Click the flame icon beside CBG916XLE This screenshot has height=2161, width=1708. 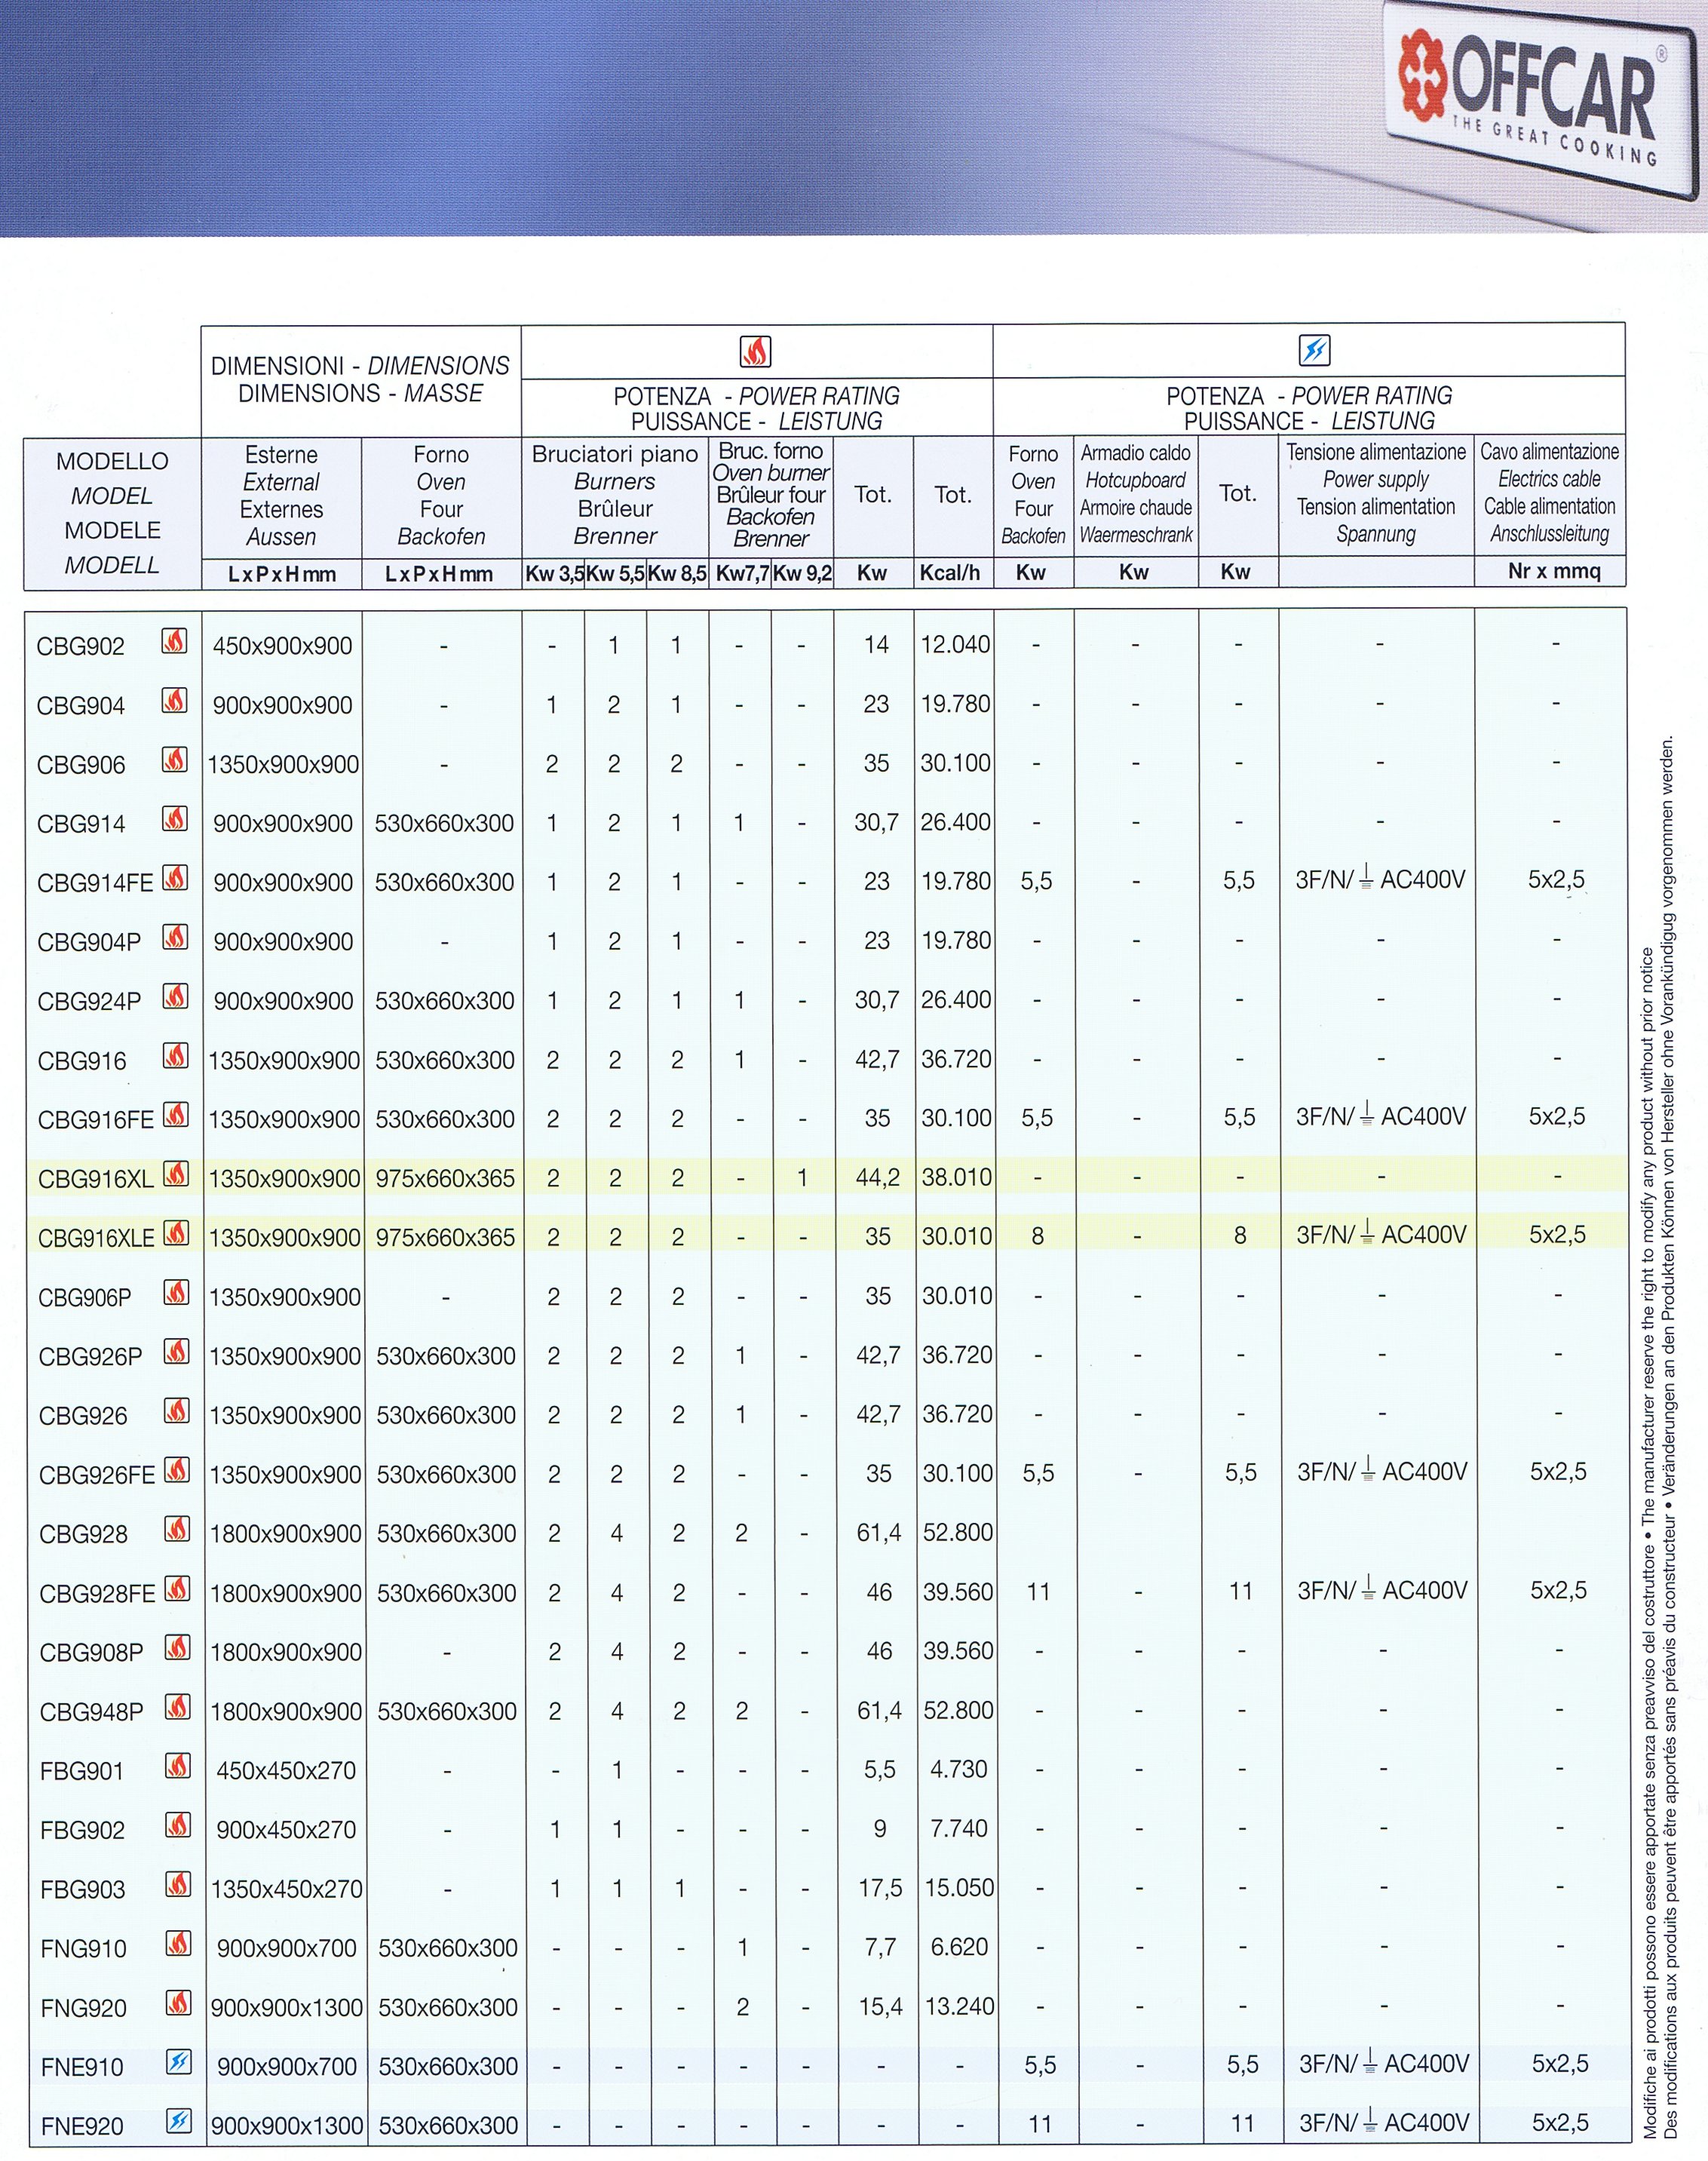(x=176, y=1233)
